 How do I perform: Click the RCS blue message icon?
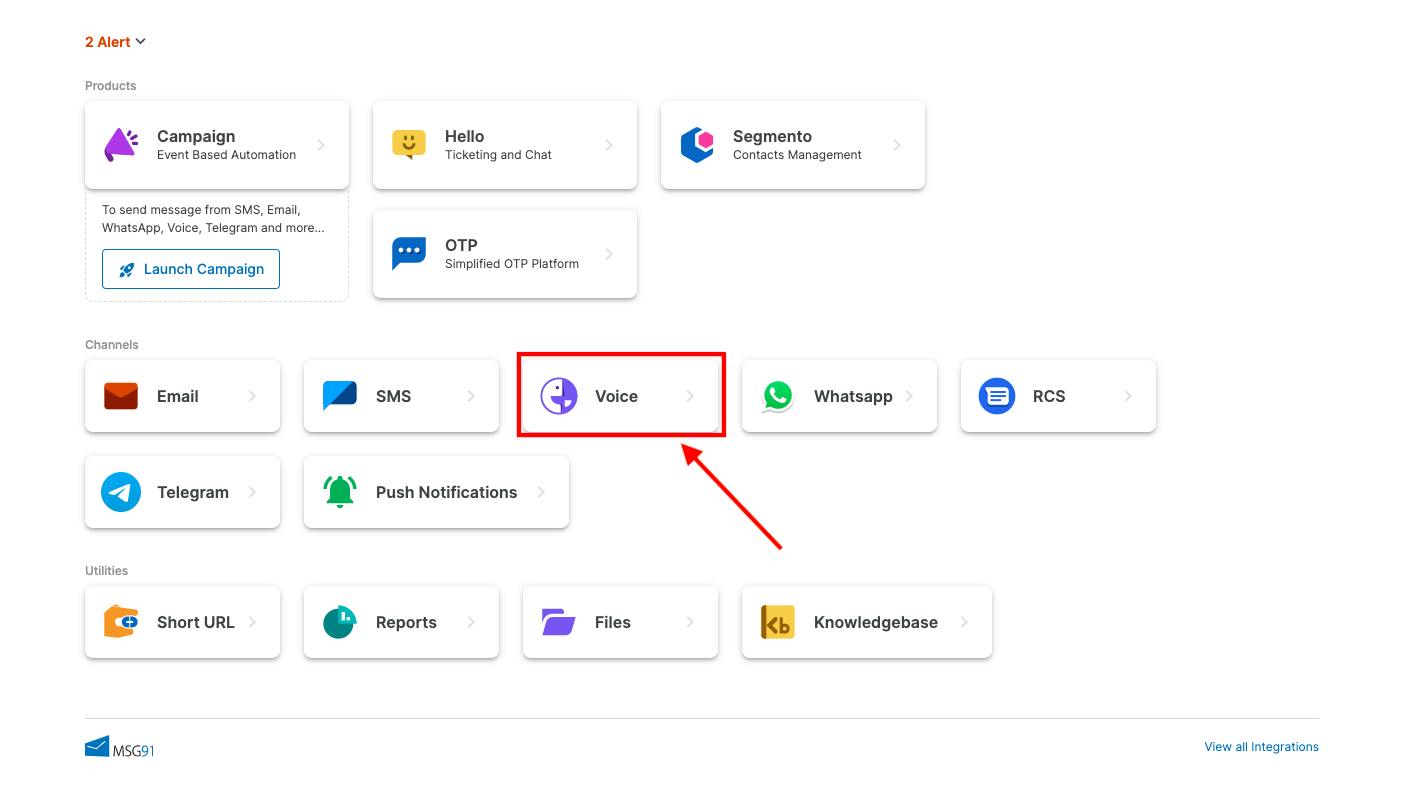click(997, 396)
